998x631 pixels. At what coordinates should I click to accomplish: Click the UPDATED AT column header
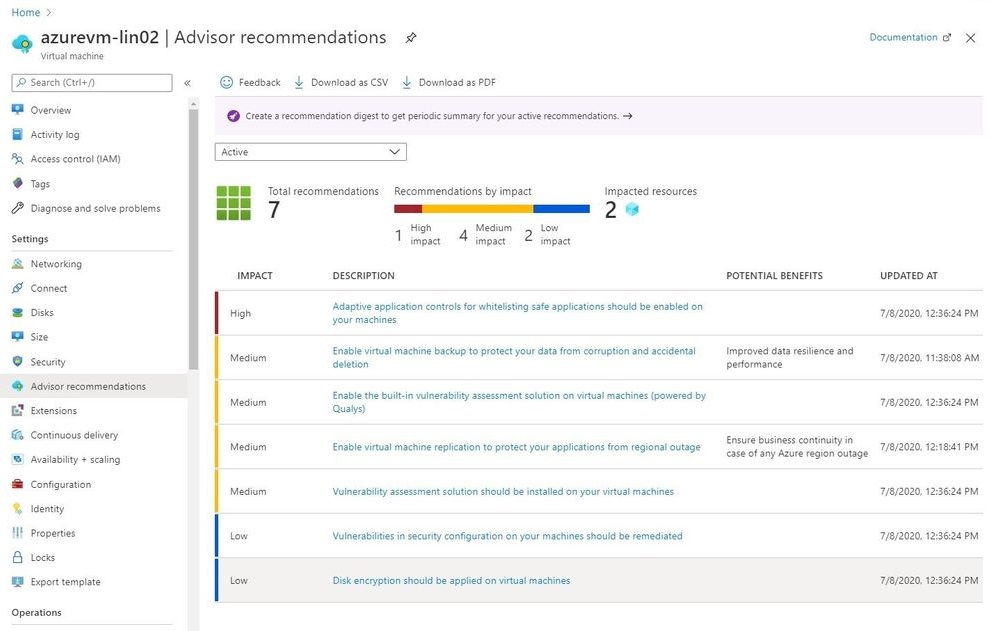coord(908,276)
